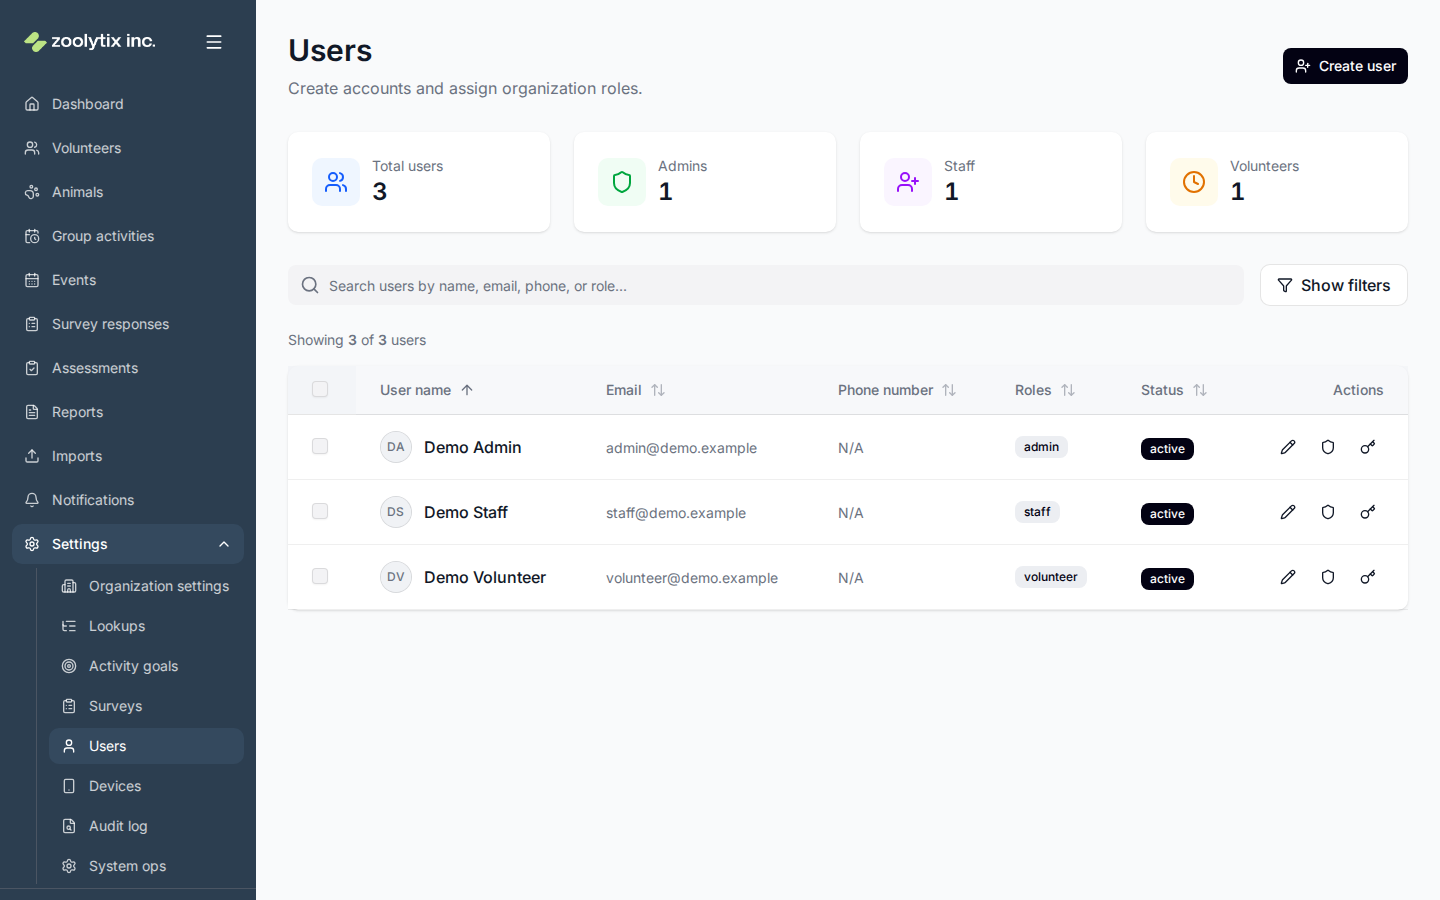Viewport: 1440px width, 900px height.
Task: Click the Total users people icon
Action: click(336, 182)
